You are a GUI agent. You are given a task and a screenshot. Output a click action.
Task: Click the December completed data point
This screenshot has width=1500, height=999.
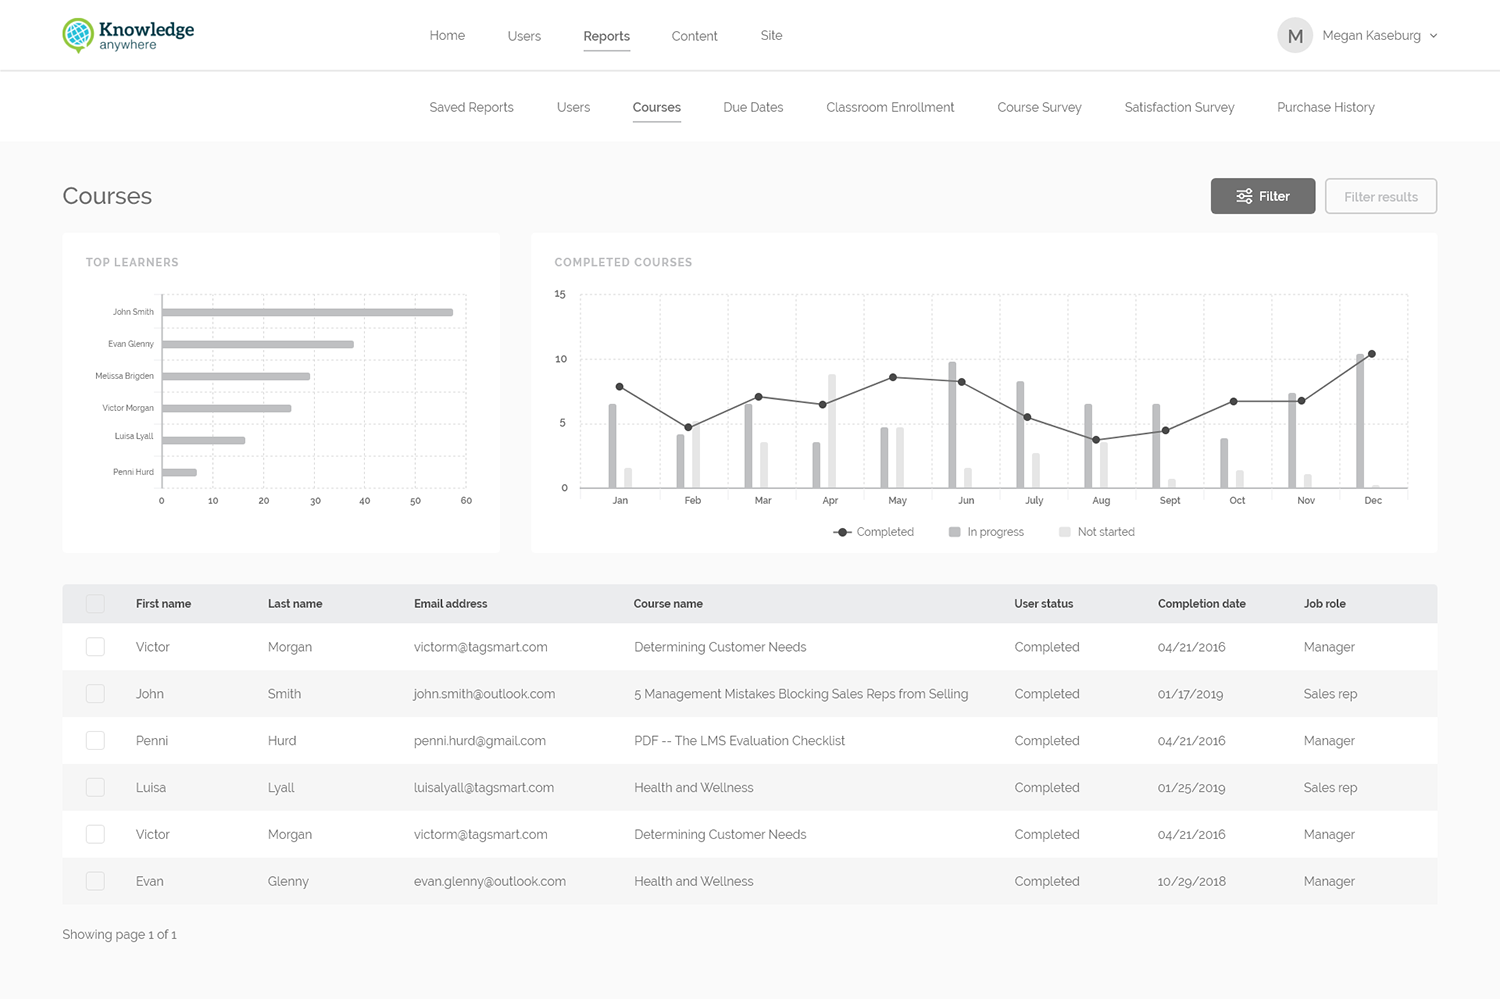pyautogui.click(x=1371, y=354)
